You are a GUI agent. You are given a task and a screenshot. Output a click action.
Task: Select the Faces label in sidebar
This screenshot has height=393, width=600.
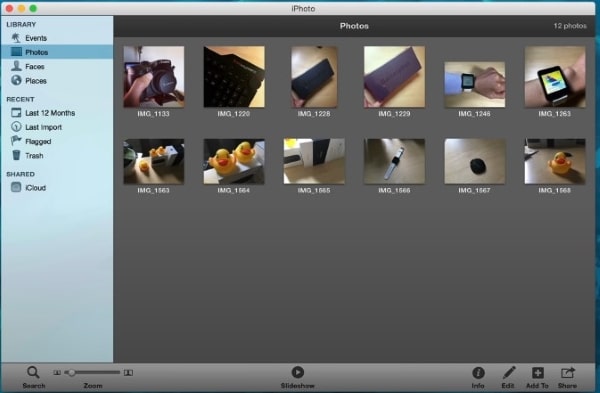pyautogui.click(x=35, y=67)
